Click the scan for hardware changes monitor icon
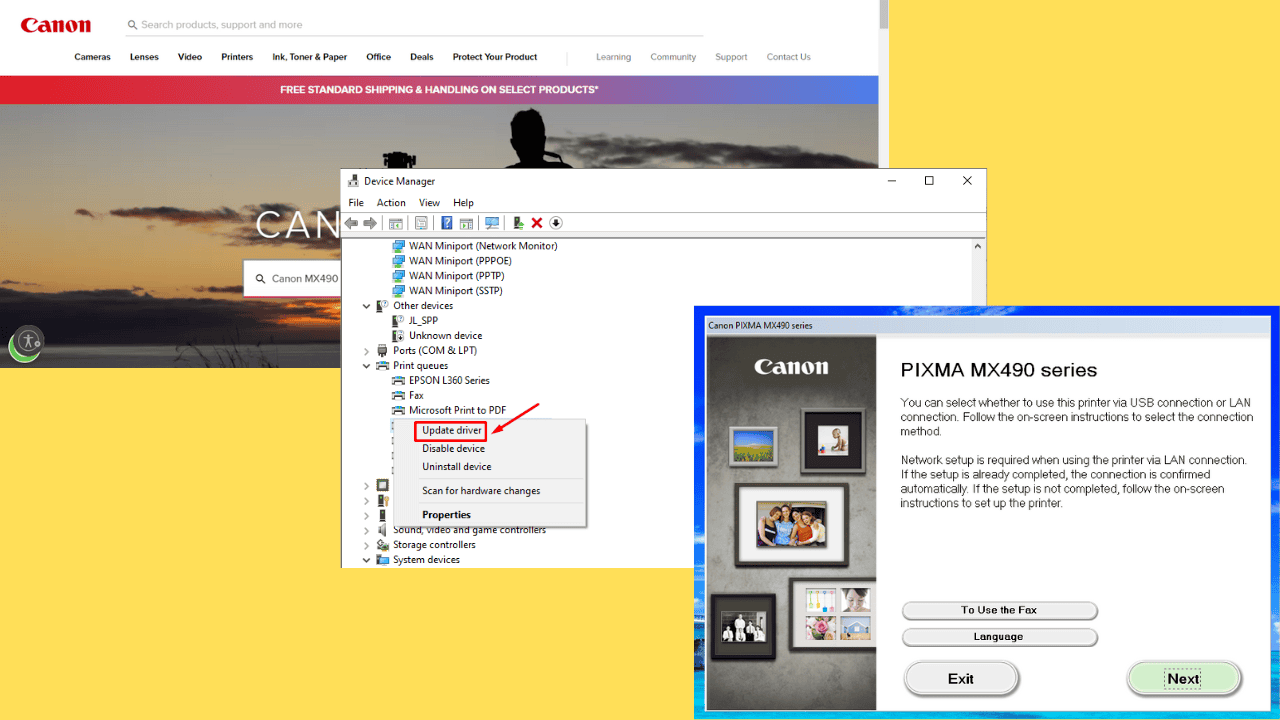Screen dimensions: 1280x720 tap(491, 223)
